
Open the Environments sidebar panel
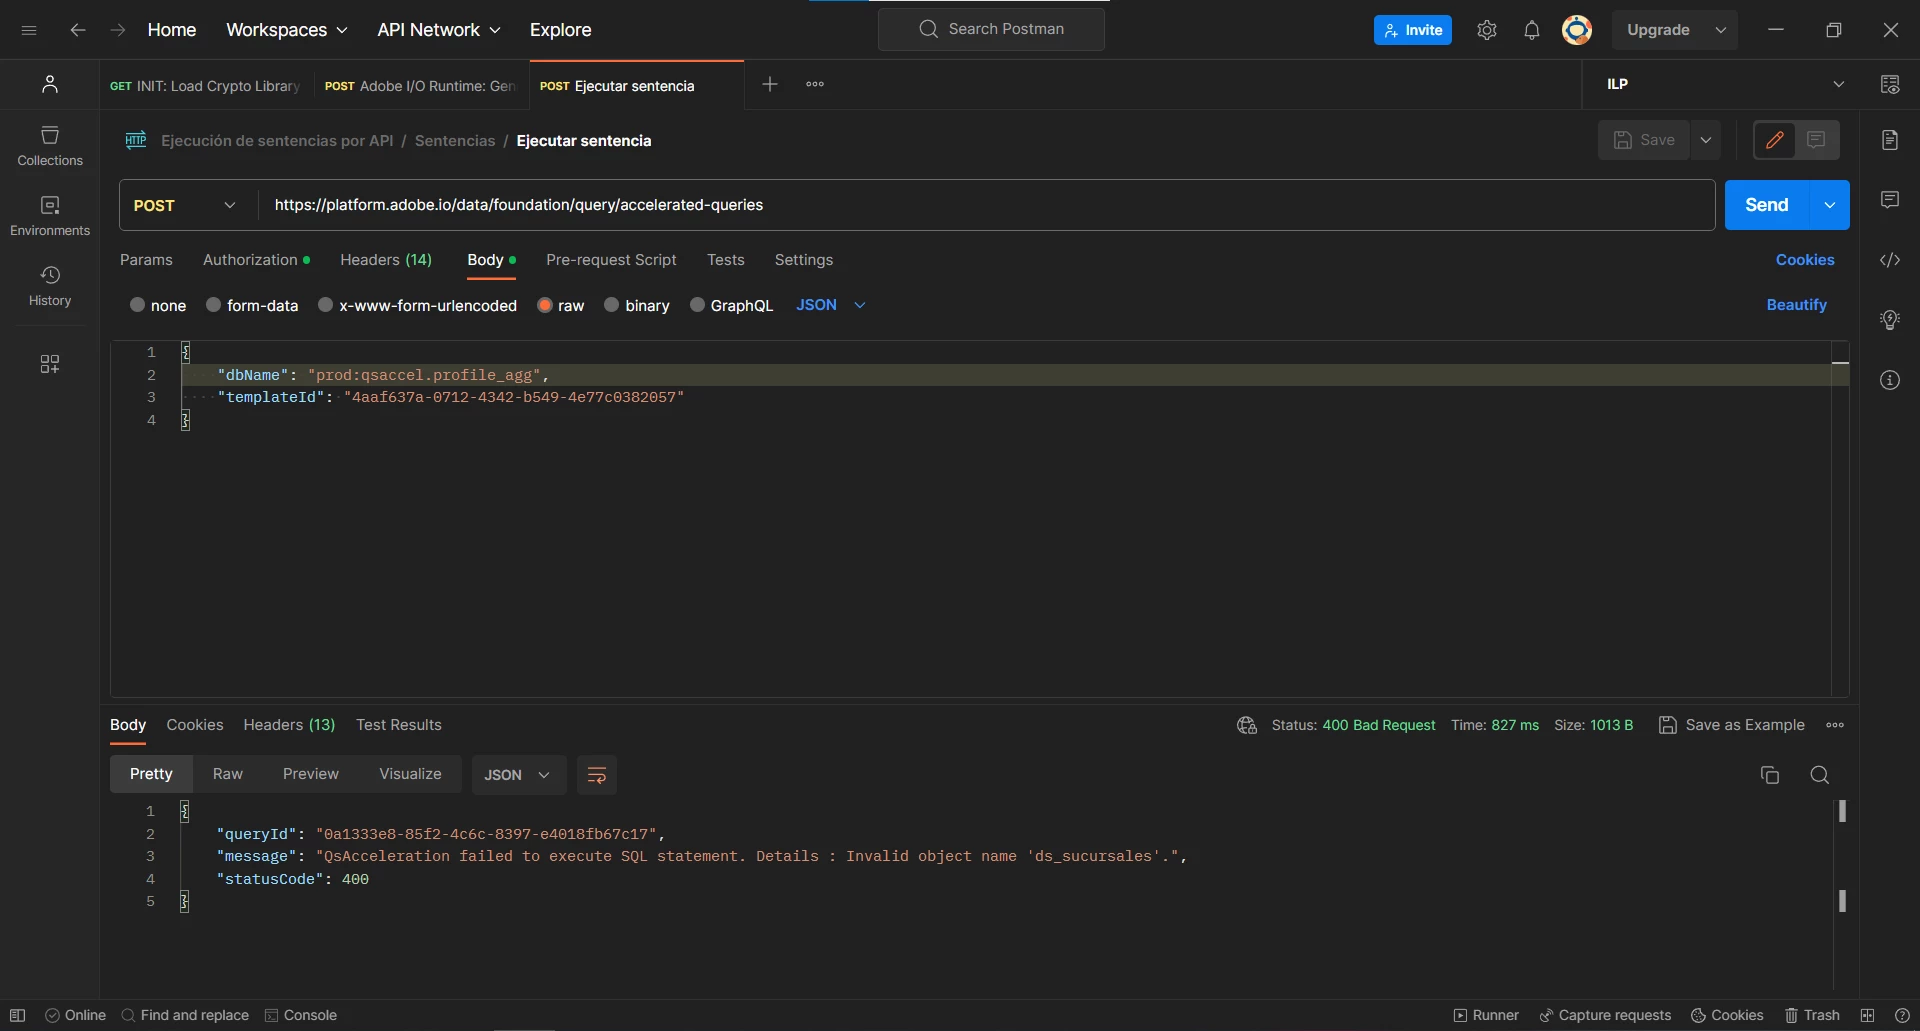(x=50, y=216)
